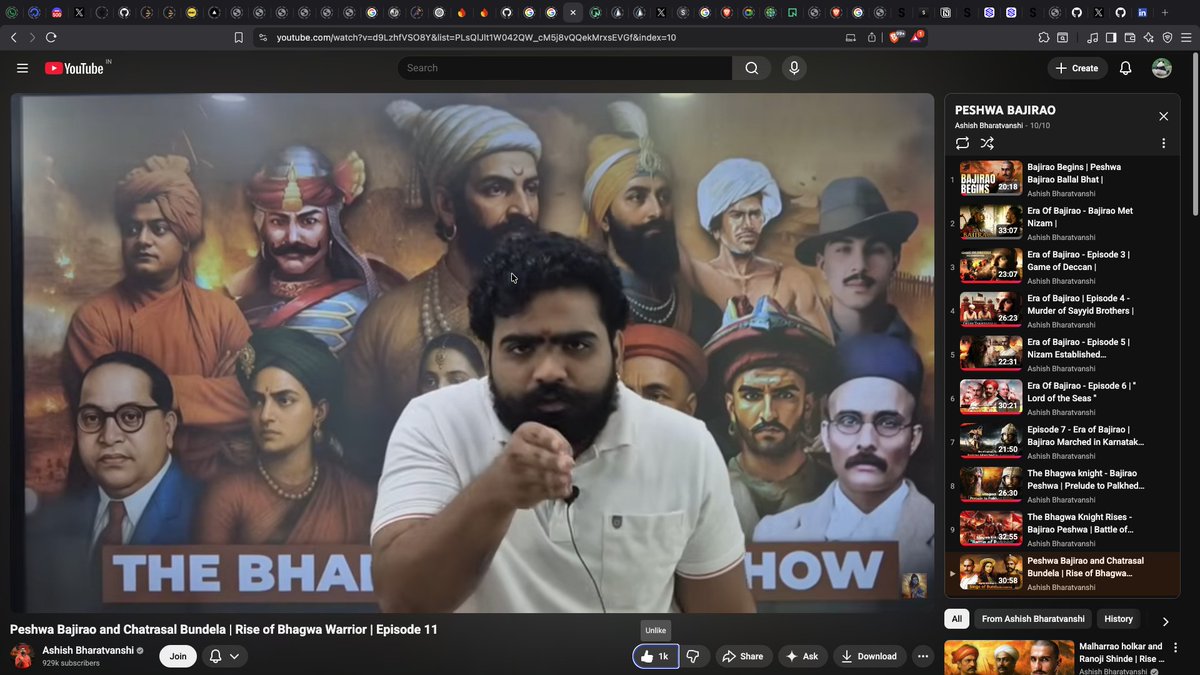Open Ashish Bharatvanshi channel avatar
The image size is (1200, 675).
click(22, 656)
